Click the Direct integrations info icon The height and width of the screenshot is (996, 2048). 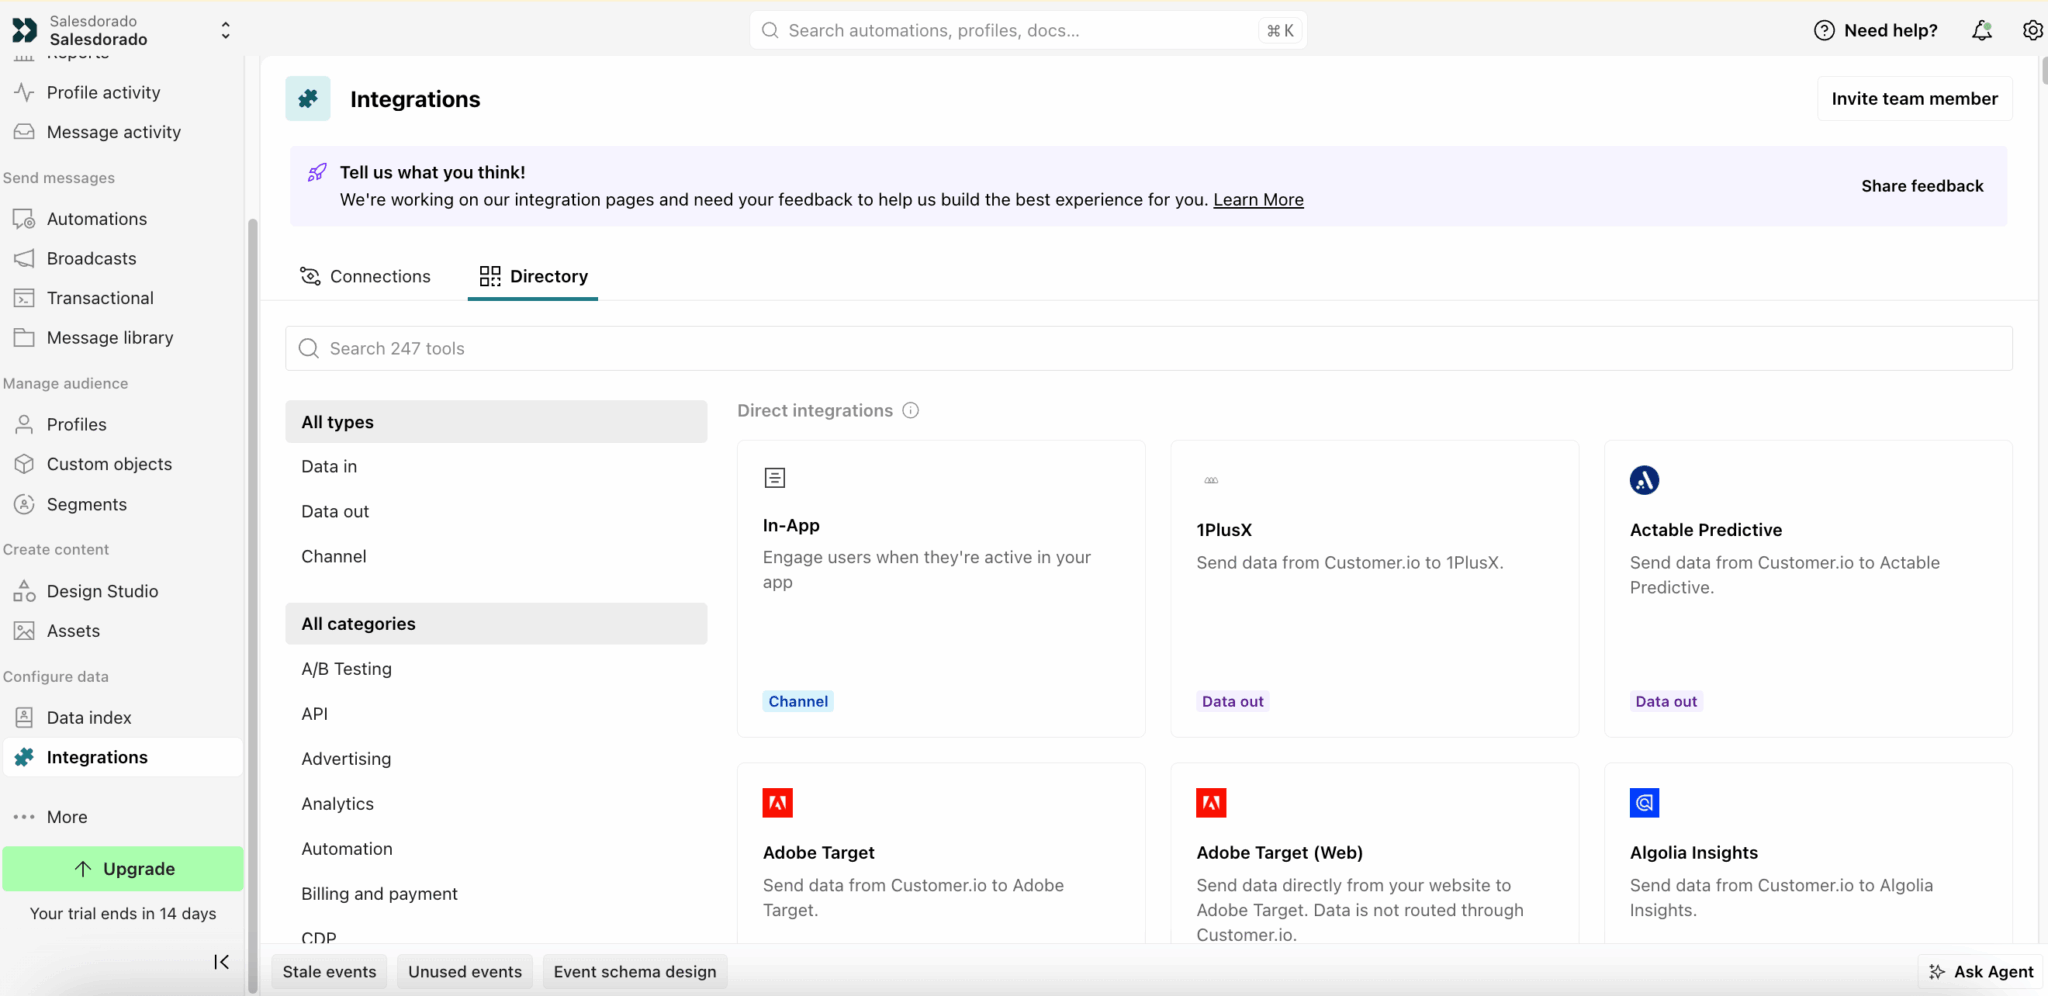(910, 410)
